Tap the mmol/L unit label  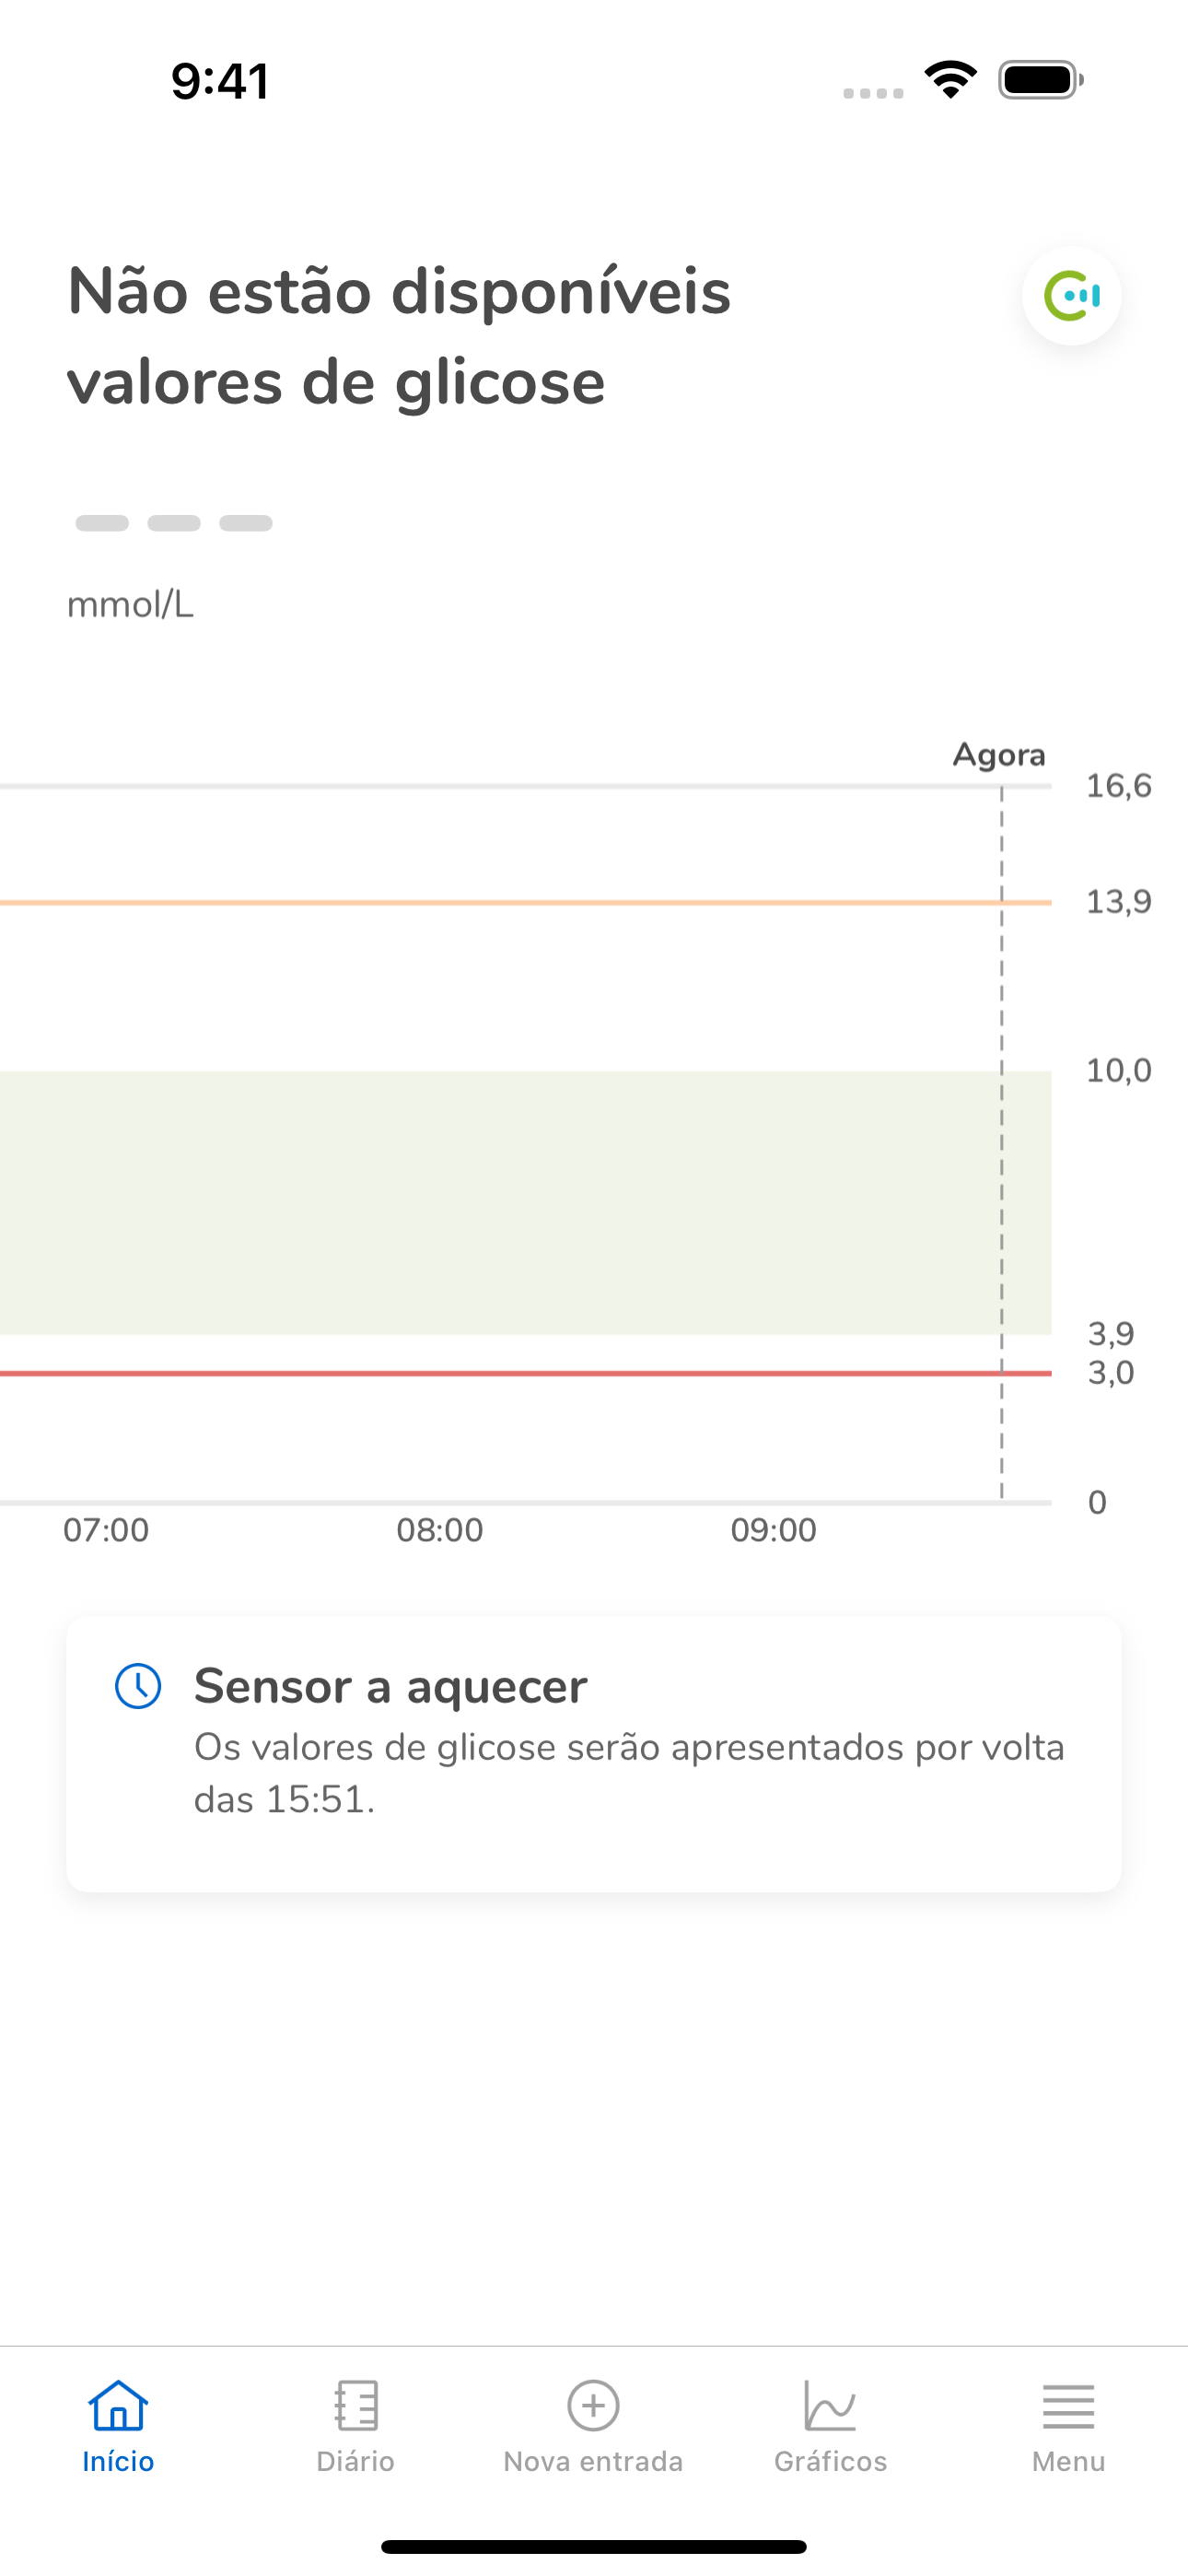pos(130,605)
